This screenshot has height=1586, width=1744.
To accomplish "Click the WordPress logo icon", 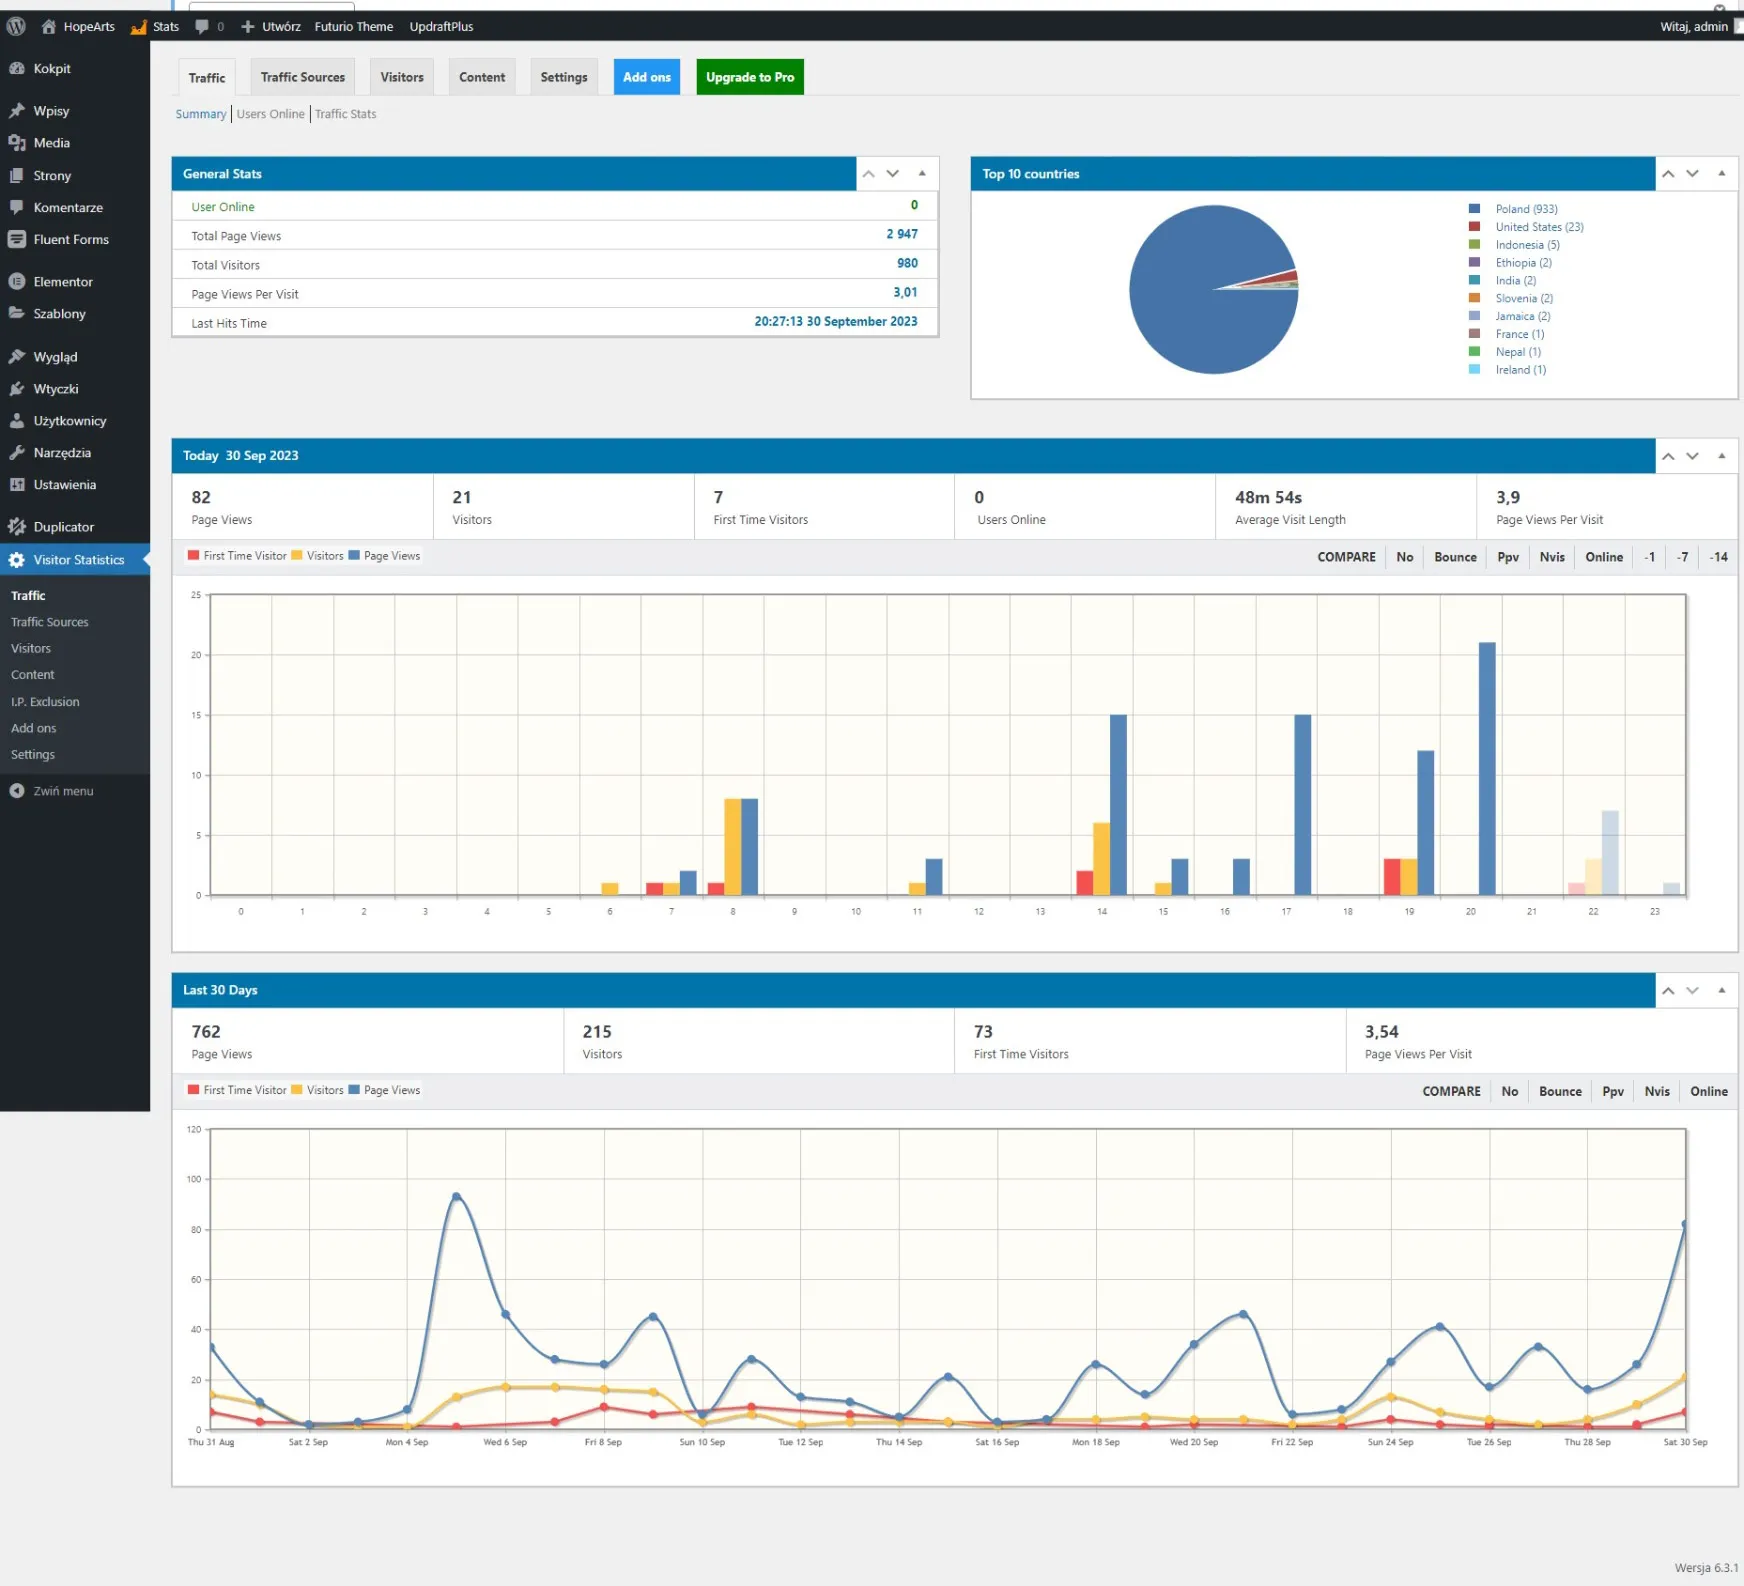I will (x=16, y=26).
